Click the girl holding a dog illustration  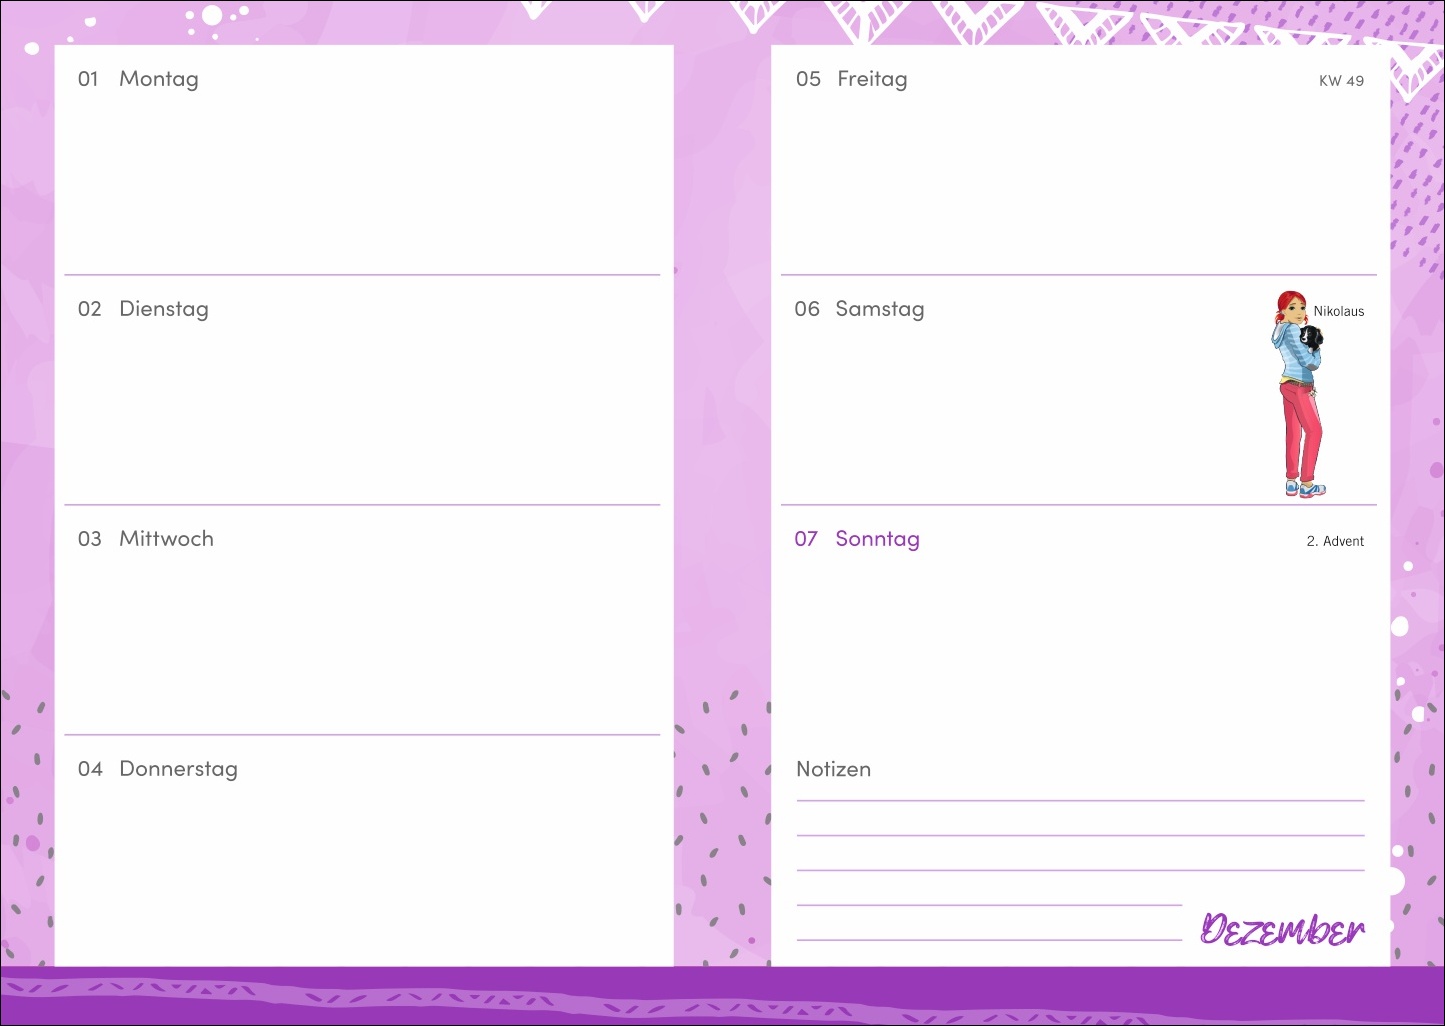1299,394
